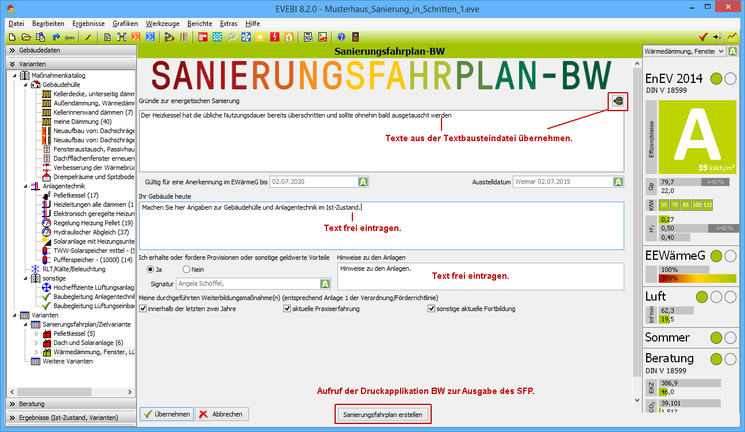The height and width of the screenshot is (432, 745).
Task: Click the text module import icon
Action: click(x=618, y=101)
